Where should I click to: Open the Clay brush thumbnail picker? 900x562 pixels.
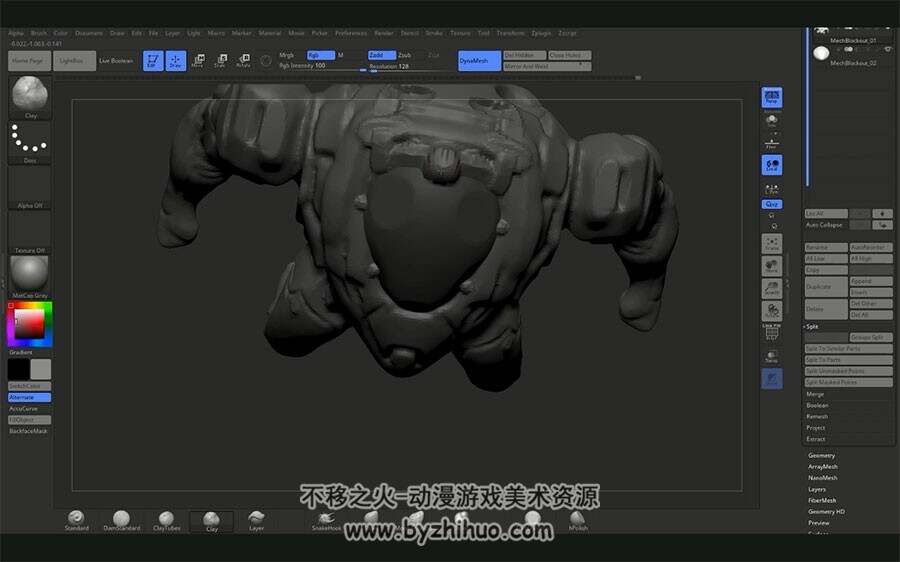[x=30, y=97]
